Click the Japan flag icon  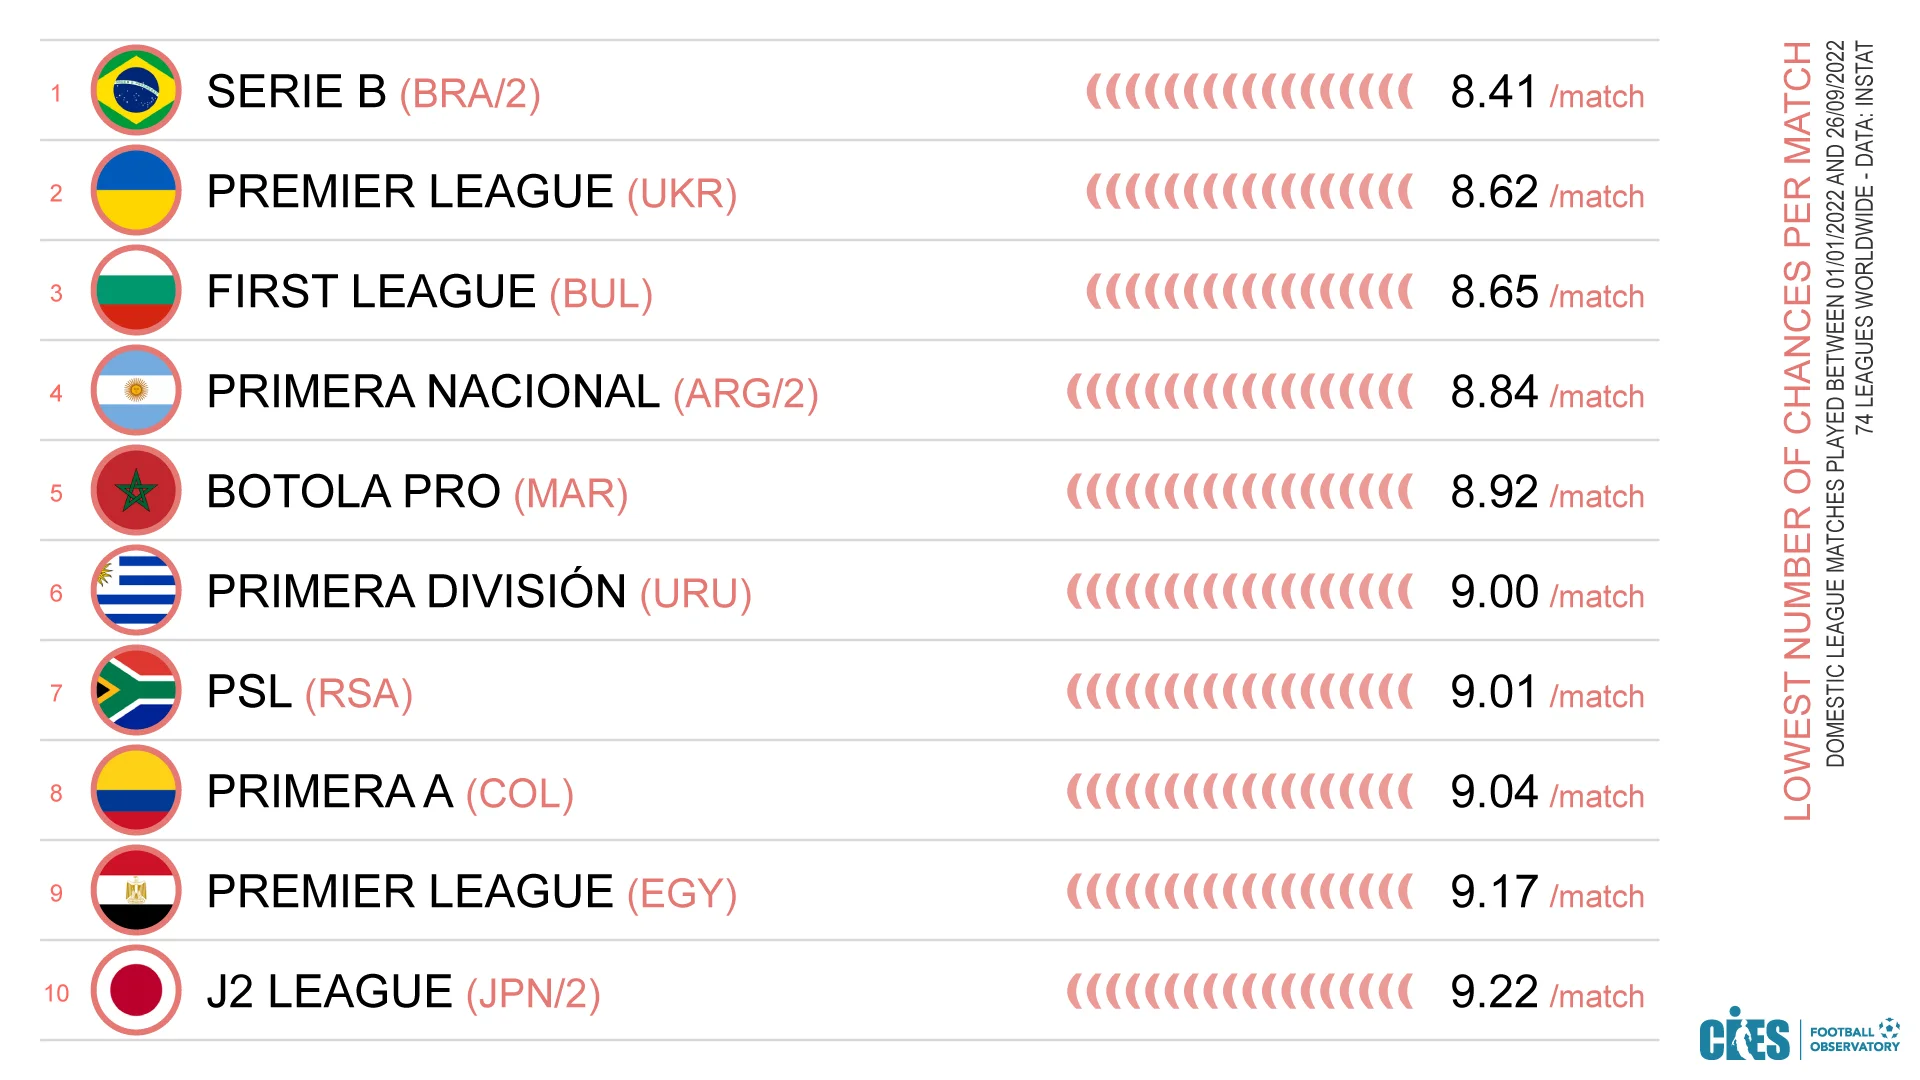[136, 991]
